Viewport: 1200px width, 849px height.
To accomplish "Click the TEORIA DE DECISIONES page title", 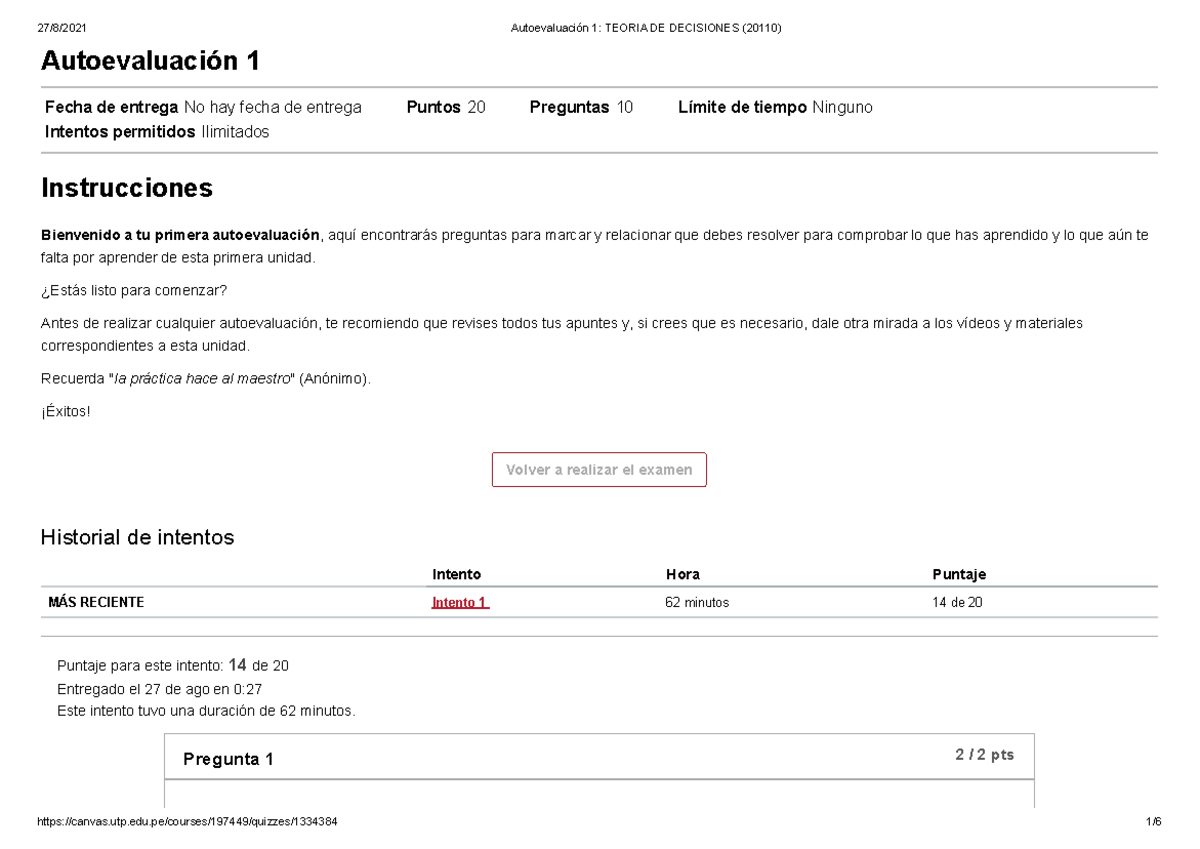I will click(x=645, y=28).
